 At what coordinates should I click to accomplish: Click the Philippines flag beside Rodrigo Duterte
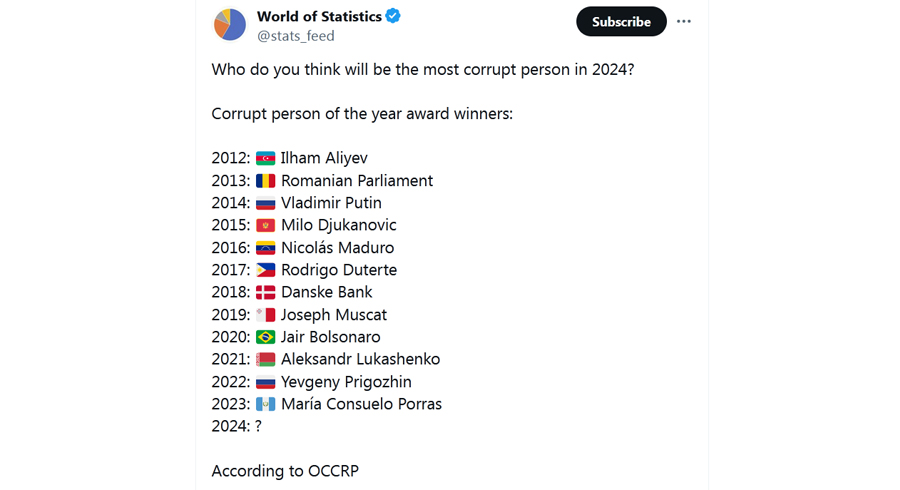(x=265, y=270)
